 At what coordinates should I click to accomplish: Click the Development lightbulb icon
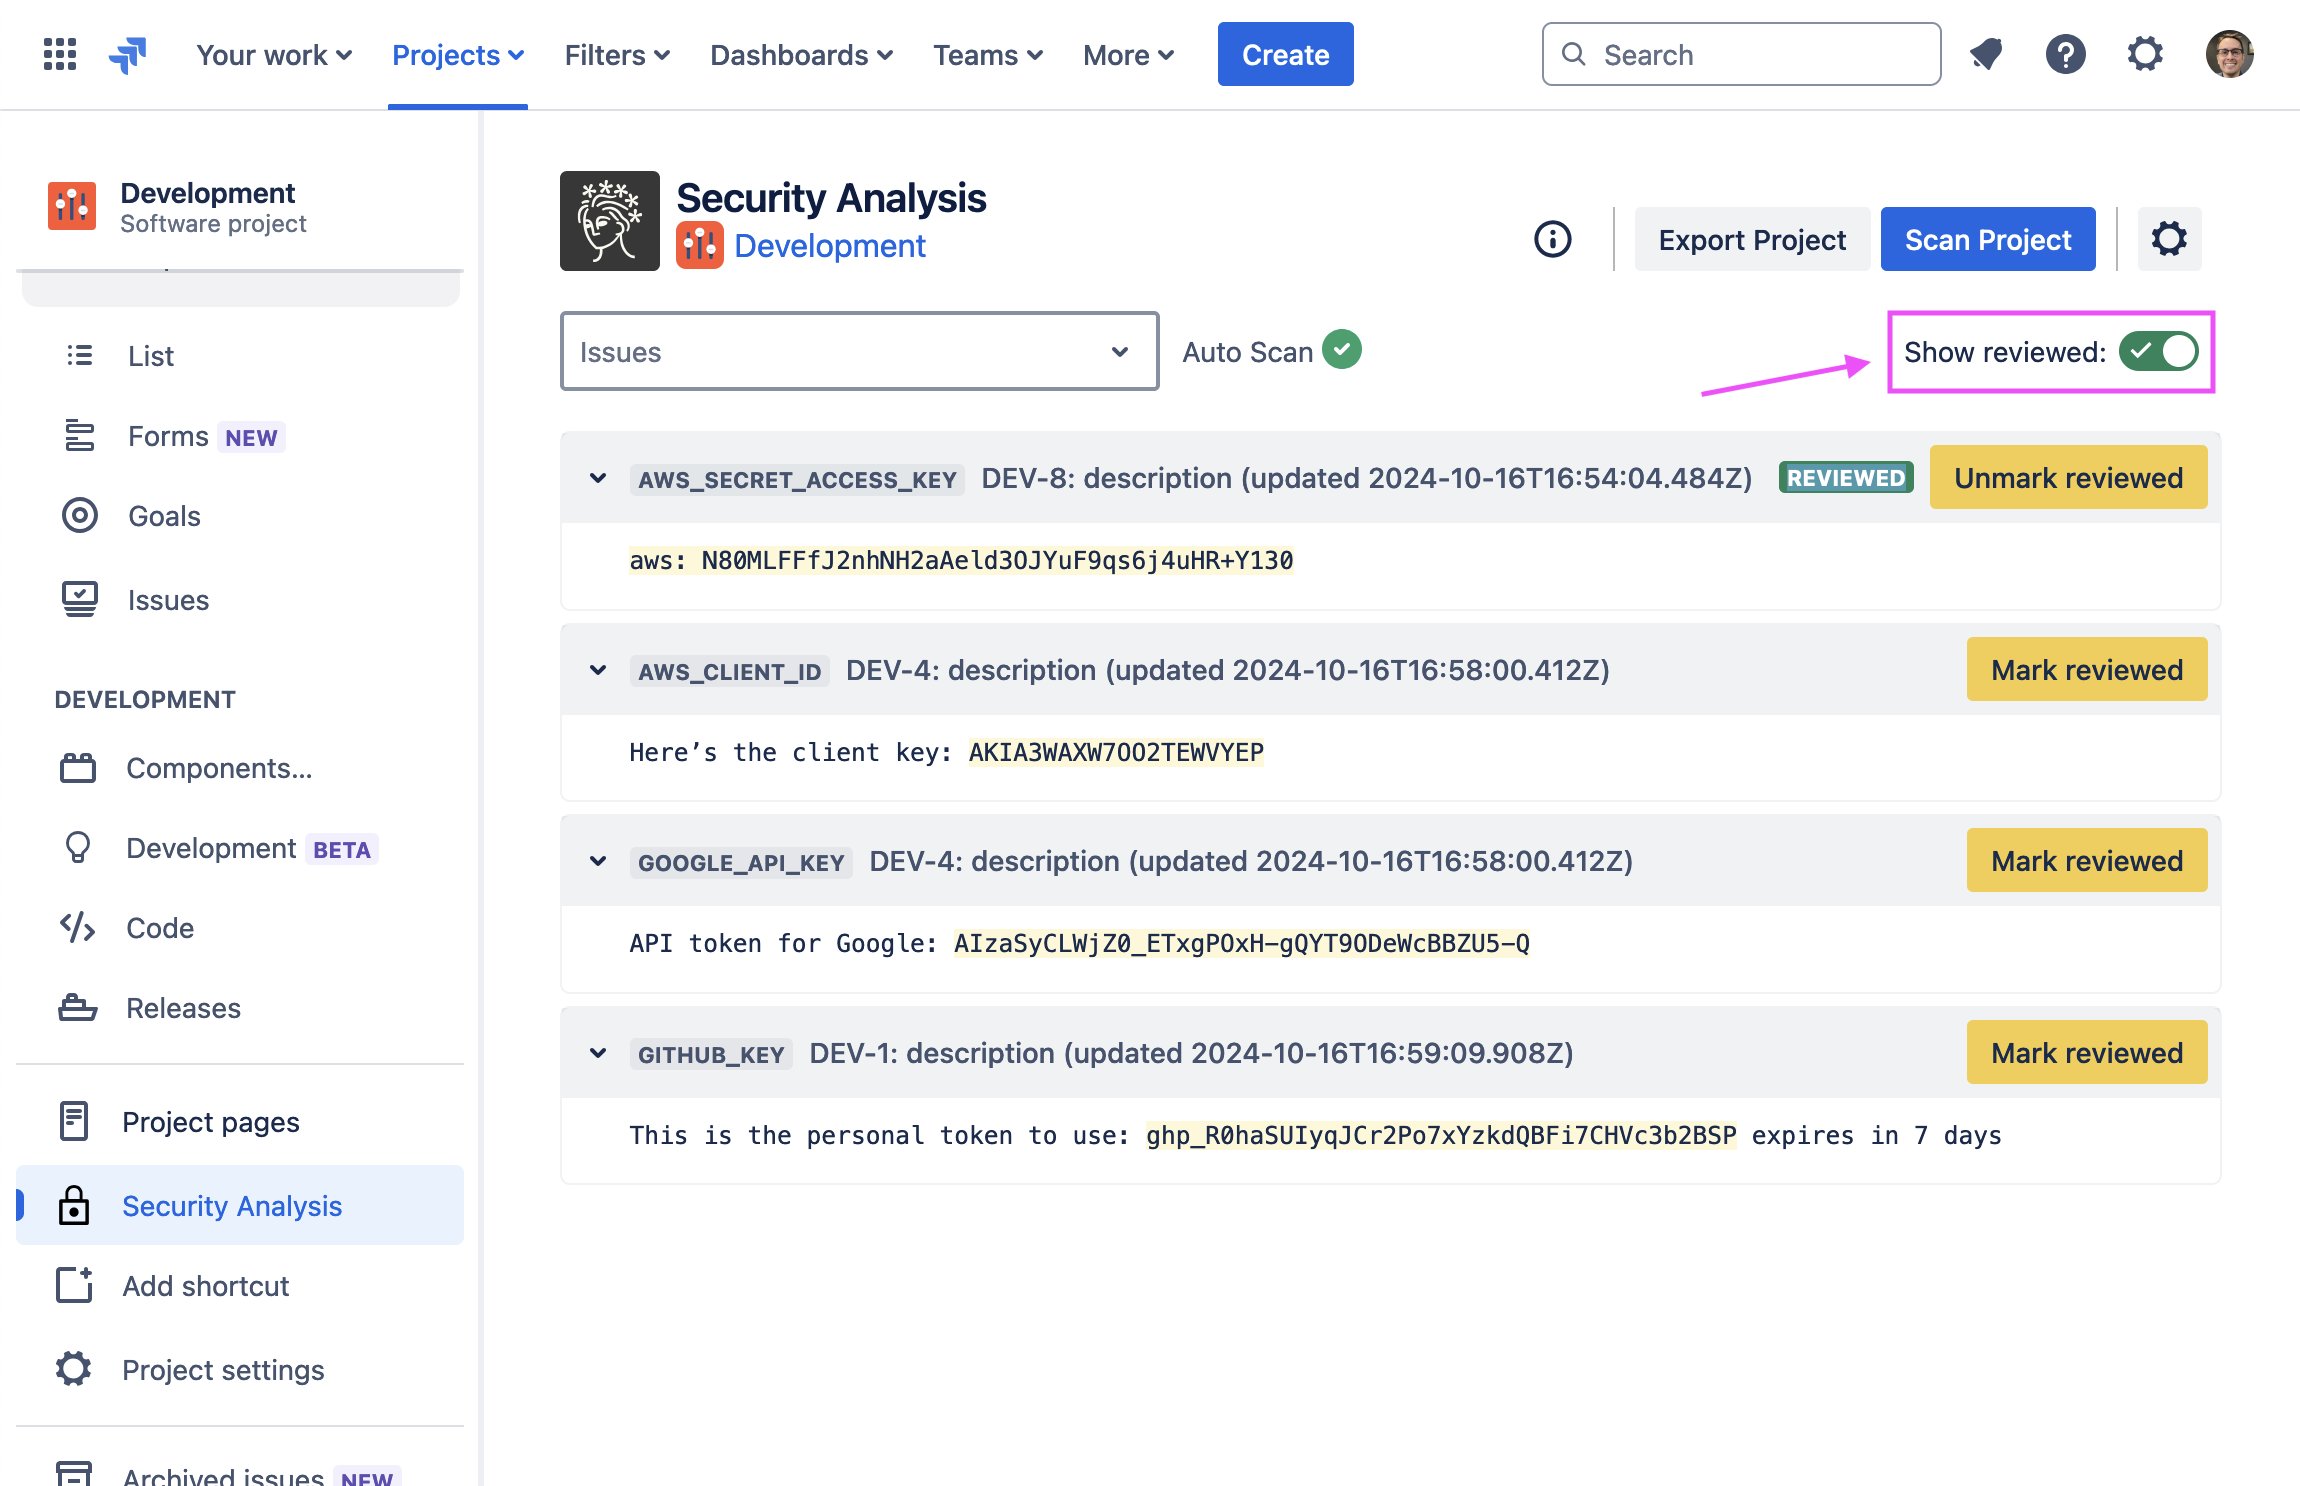(78, 848)
